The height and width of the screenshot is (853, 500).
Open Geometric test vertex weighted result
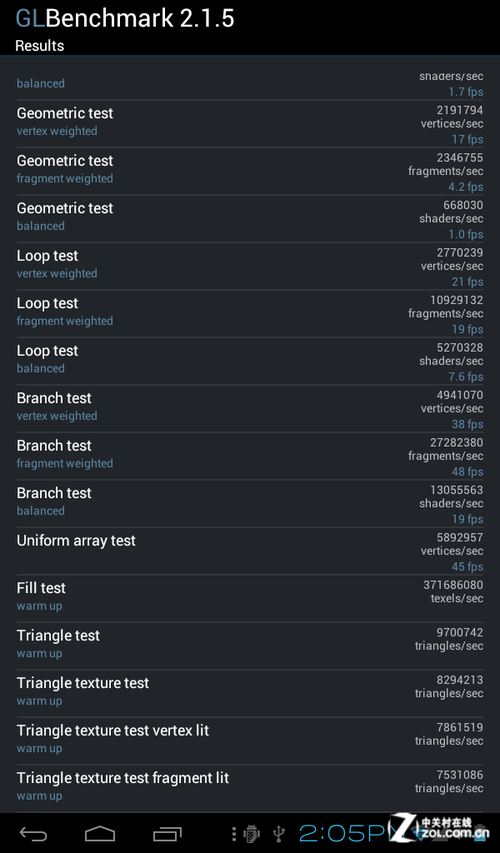250,124
